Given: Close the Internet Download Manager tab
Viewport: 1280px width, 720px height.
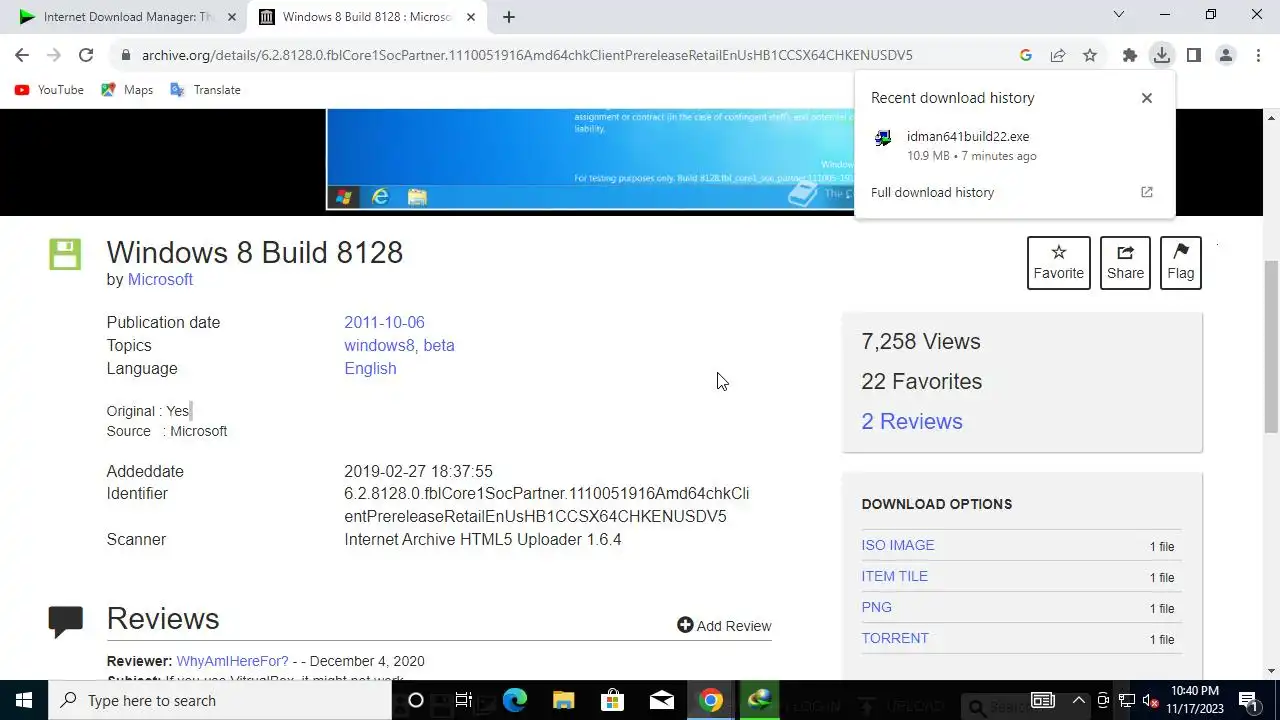Looking at the screenshot, I should click(x=232, y=17).
